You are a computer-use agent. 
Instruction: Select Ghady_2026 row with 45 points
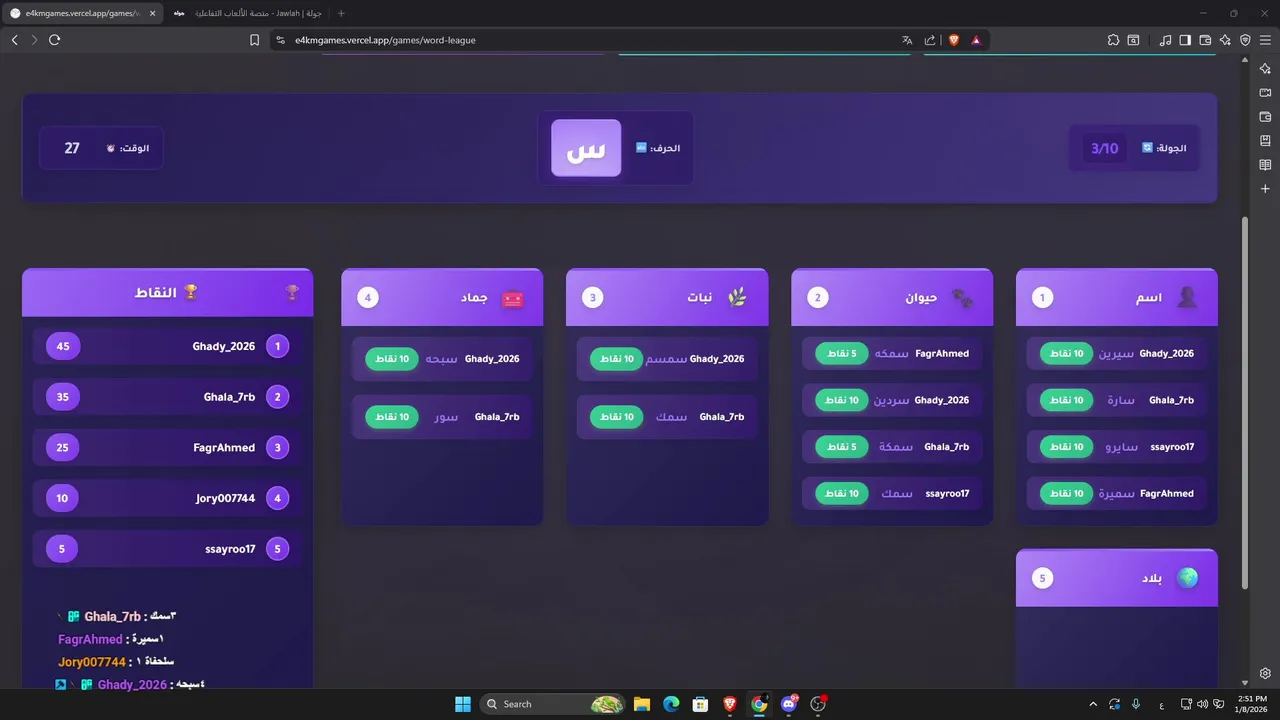167,346
